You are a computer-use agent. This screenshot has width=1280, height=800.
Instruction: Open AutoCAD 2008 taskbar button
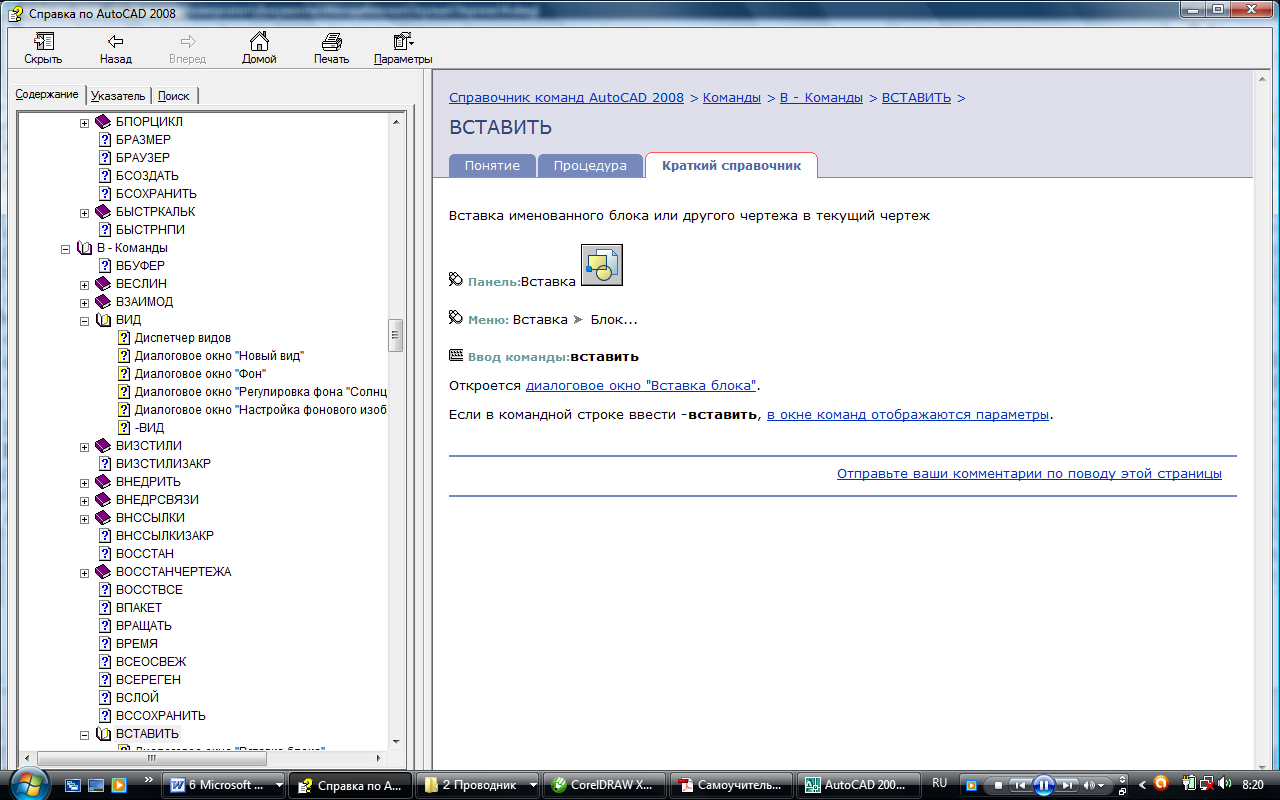(x=859, y=785)
